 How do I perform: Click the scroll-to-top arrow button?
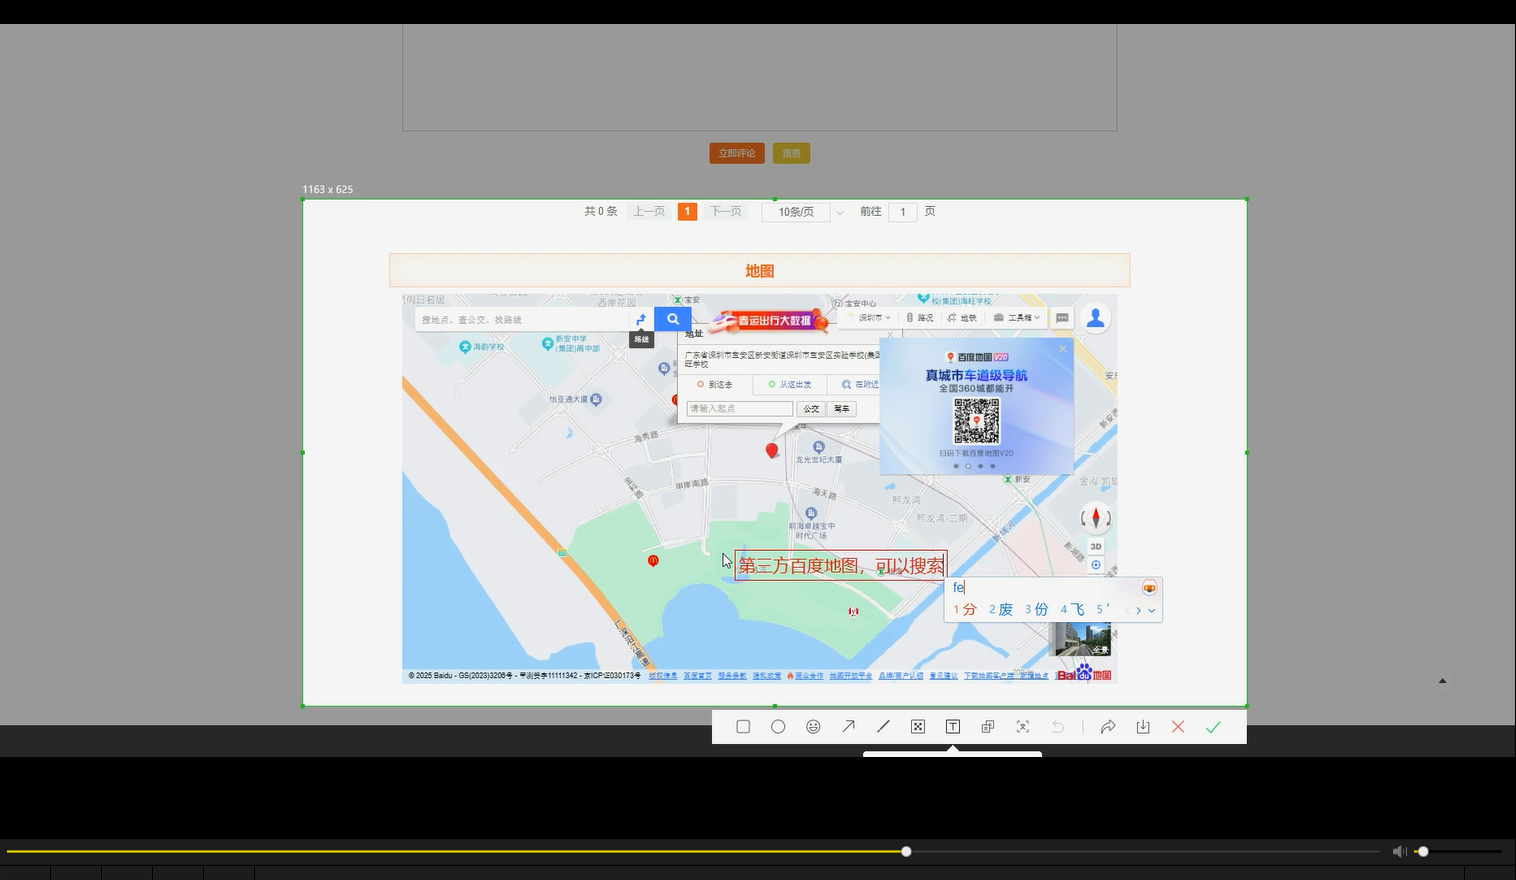click(x=1442, y=681)
